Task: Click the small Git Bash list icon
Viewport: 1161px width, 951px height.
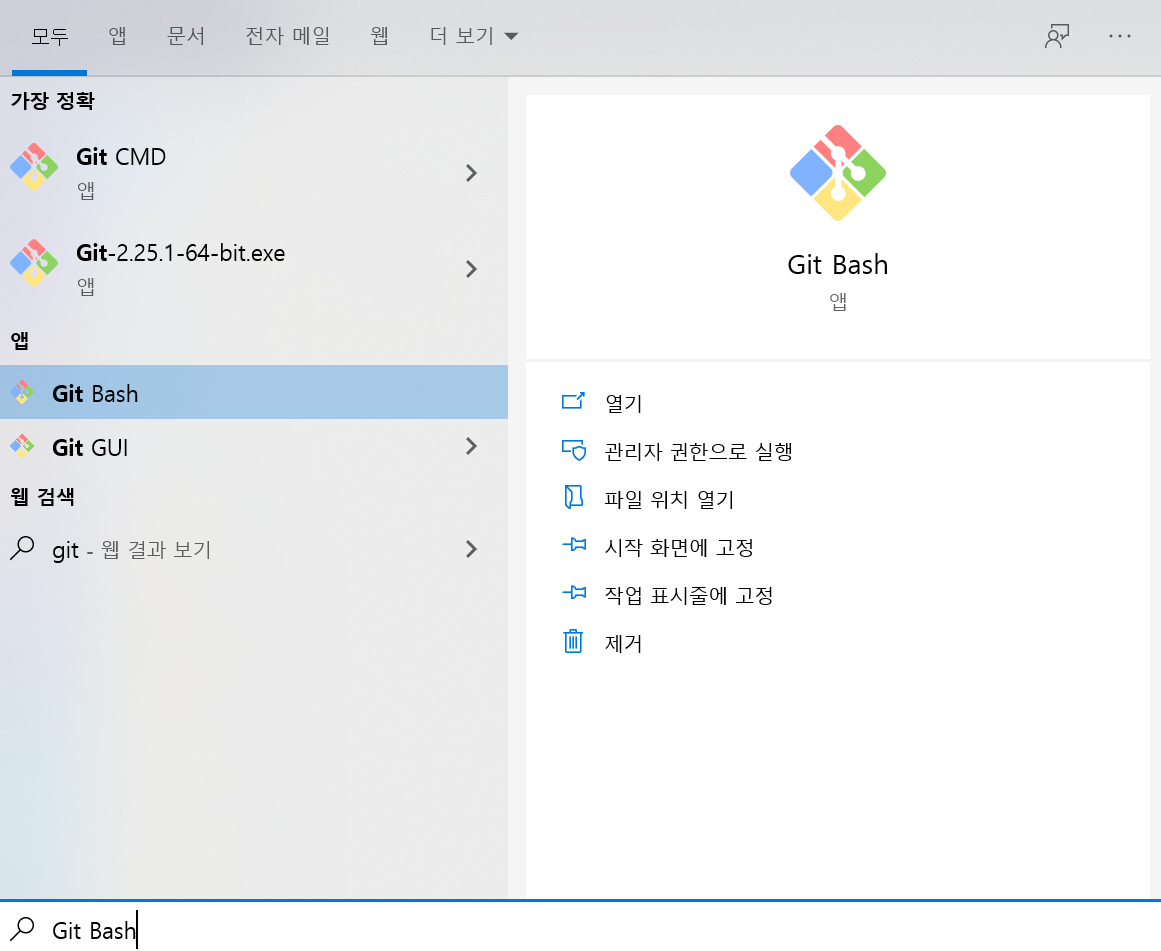Action: click(22, 393)
